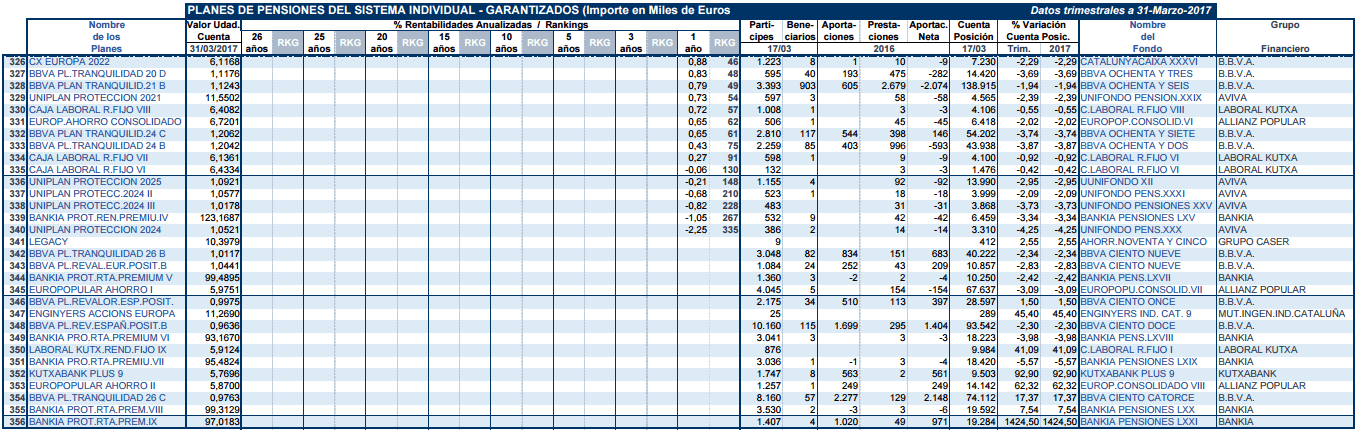The width and height of the screenshot is (1355, 430).
Task: Click the plan name LEGACY
Action: point(48,241)
